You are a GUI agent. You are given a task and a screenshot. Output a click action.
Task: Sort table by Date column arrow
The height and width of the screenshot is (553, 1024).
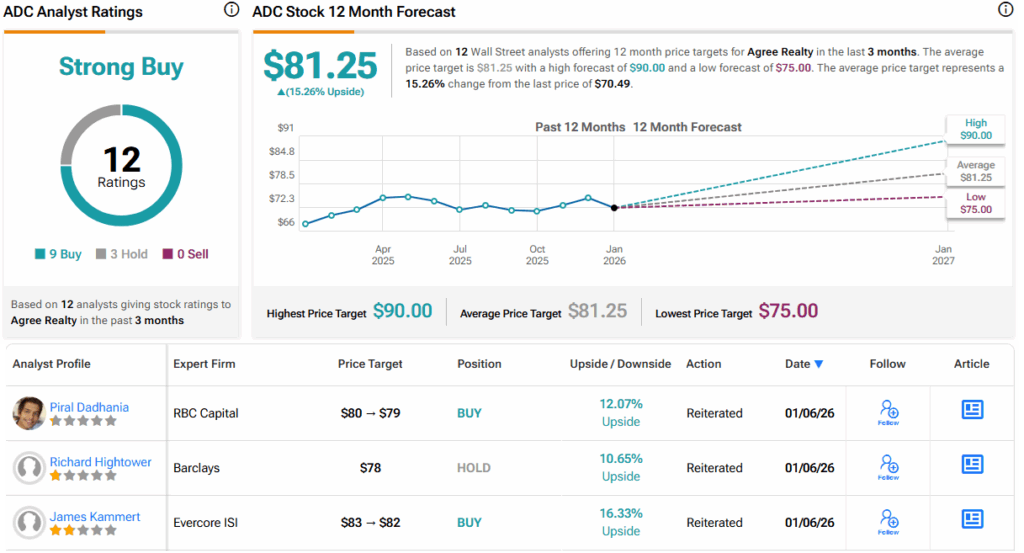click(819, 364)
